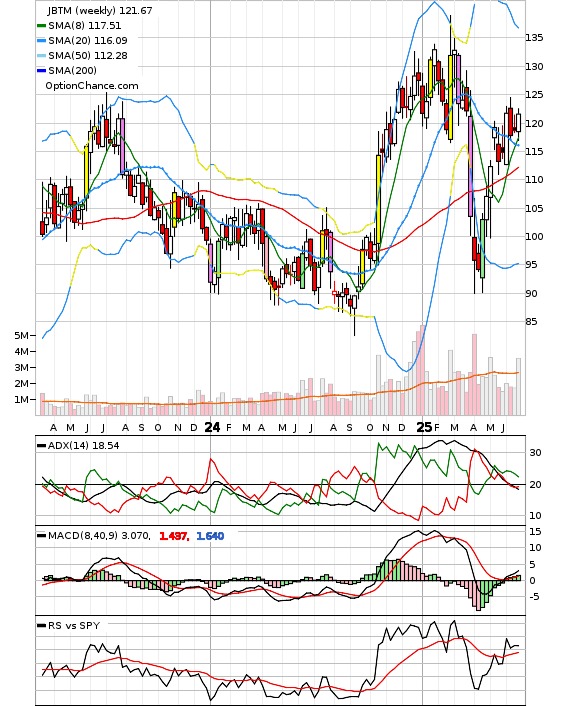
Task: Click the dark blue SMA(200) legend swatch
Action: pos(41,70)
